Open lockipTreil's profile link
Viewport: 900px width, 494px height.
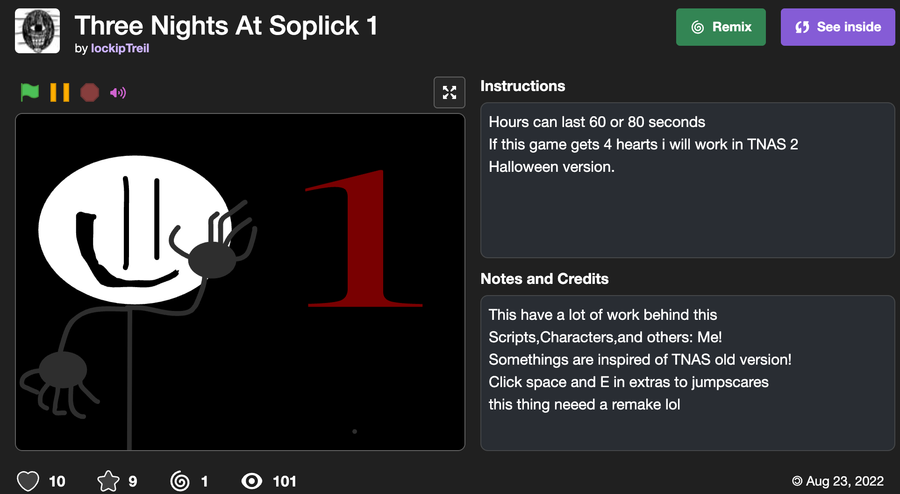[x=120, y=48]
